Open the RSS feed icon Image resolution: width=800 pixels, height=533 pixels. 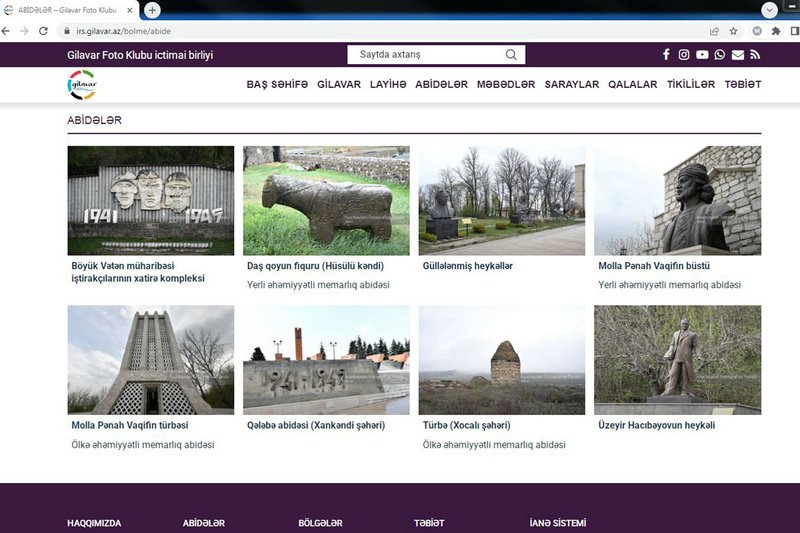tap(756, 55)
